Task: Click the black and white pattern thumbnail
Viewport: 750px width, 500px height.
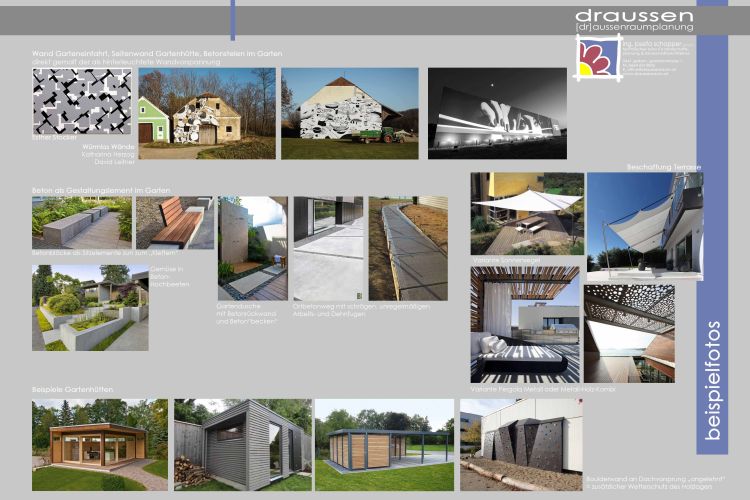Action: [x=81, y=102]
